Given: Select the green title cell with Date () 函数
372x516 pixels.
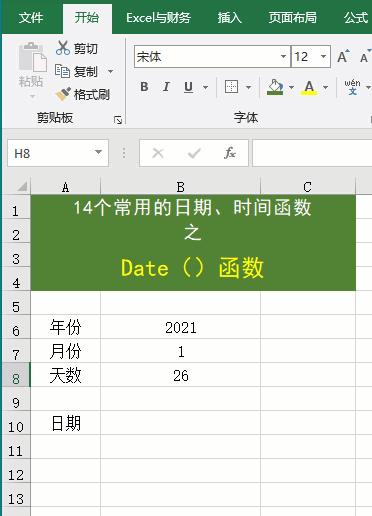Looking at the screenshot, I should click(193, 243).
